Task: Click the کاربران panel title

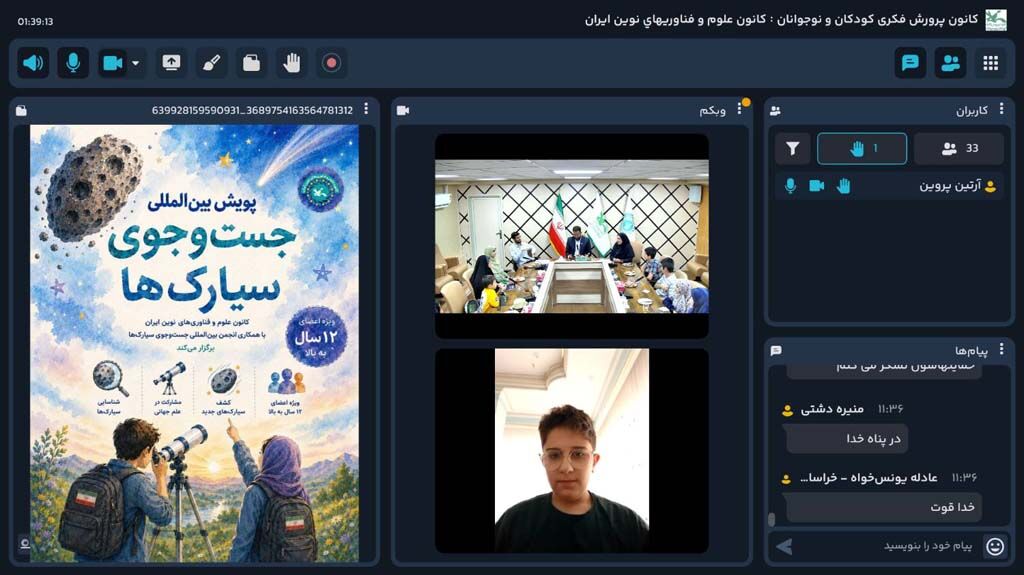Action: point(972,110)
